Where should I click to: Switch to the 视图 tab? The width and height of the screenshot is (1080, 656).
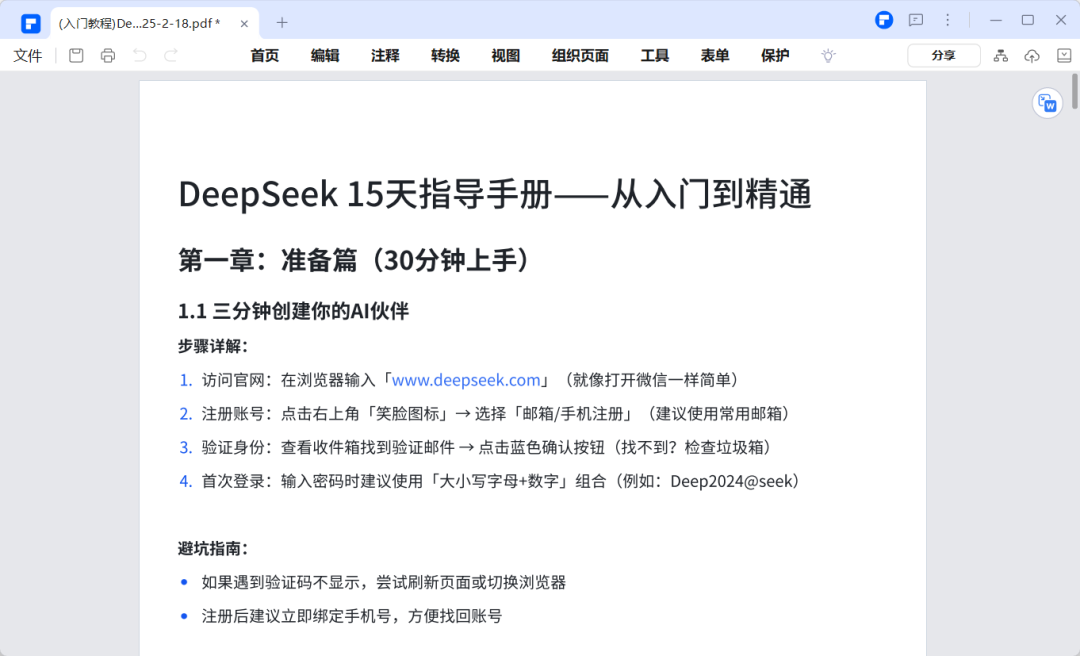coord(506,56)
